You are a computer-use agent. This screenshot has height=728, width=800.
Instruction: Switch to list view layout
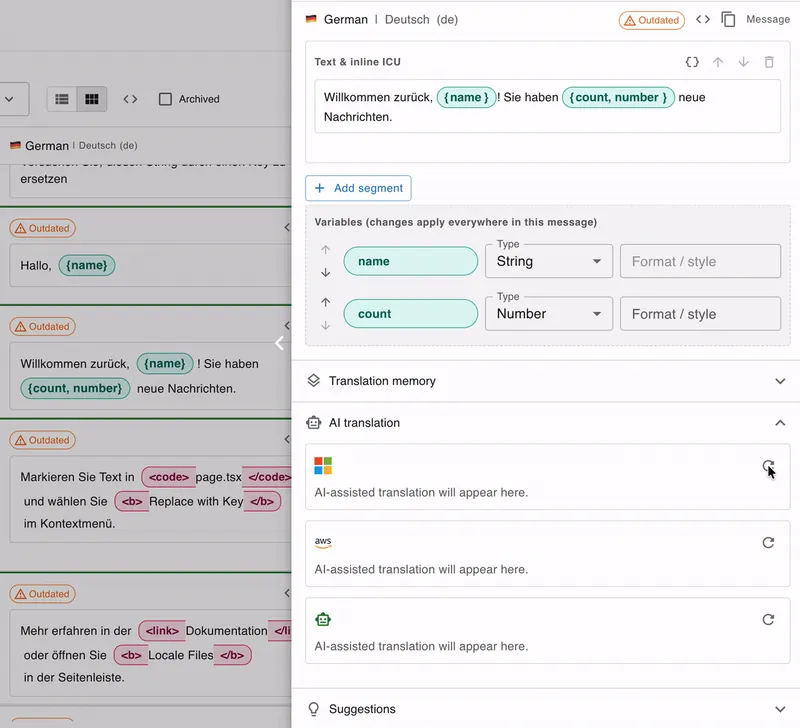tap(62, 99)
